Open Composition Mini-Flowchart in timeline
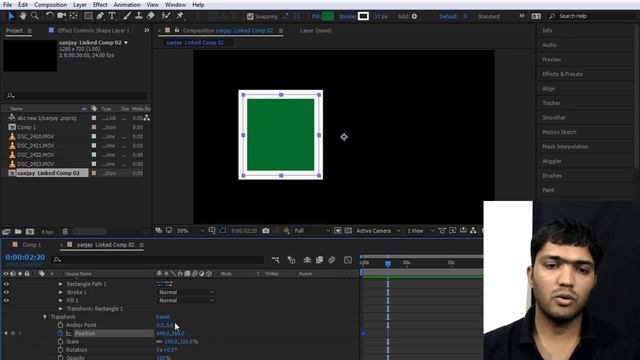This screenshot has width=640, height=360. coord(276,260)
